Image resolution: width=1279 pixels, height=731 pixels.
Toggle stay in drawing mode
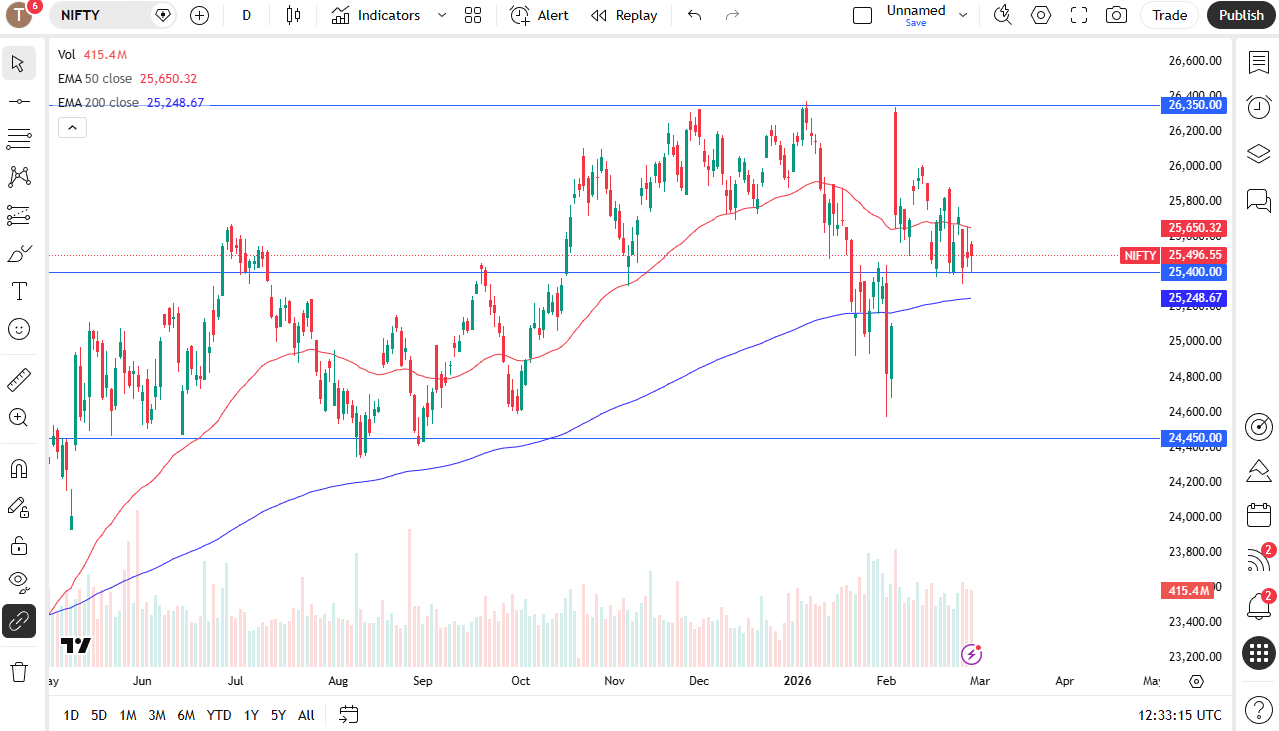18,507
